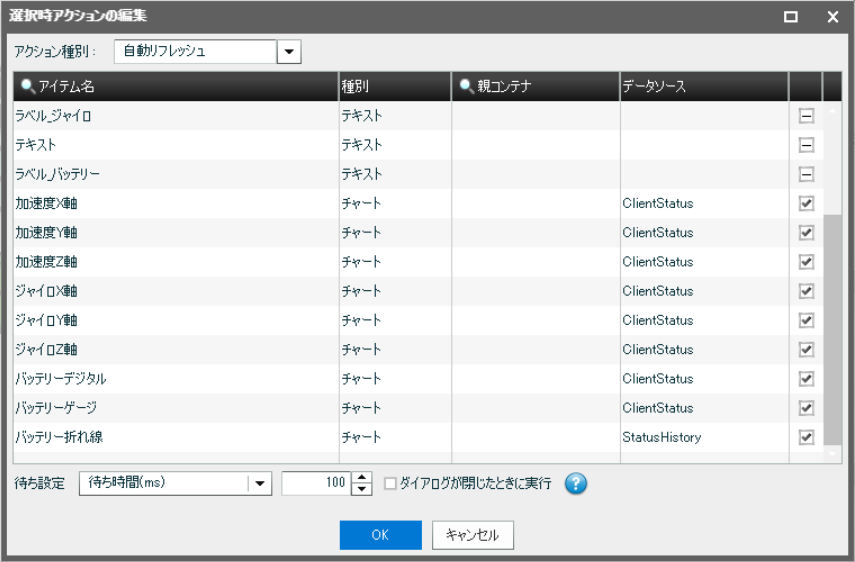Click the wait time value input field

317,483
